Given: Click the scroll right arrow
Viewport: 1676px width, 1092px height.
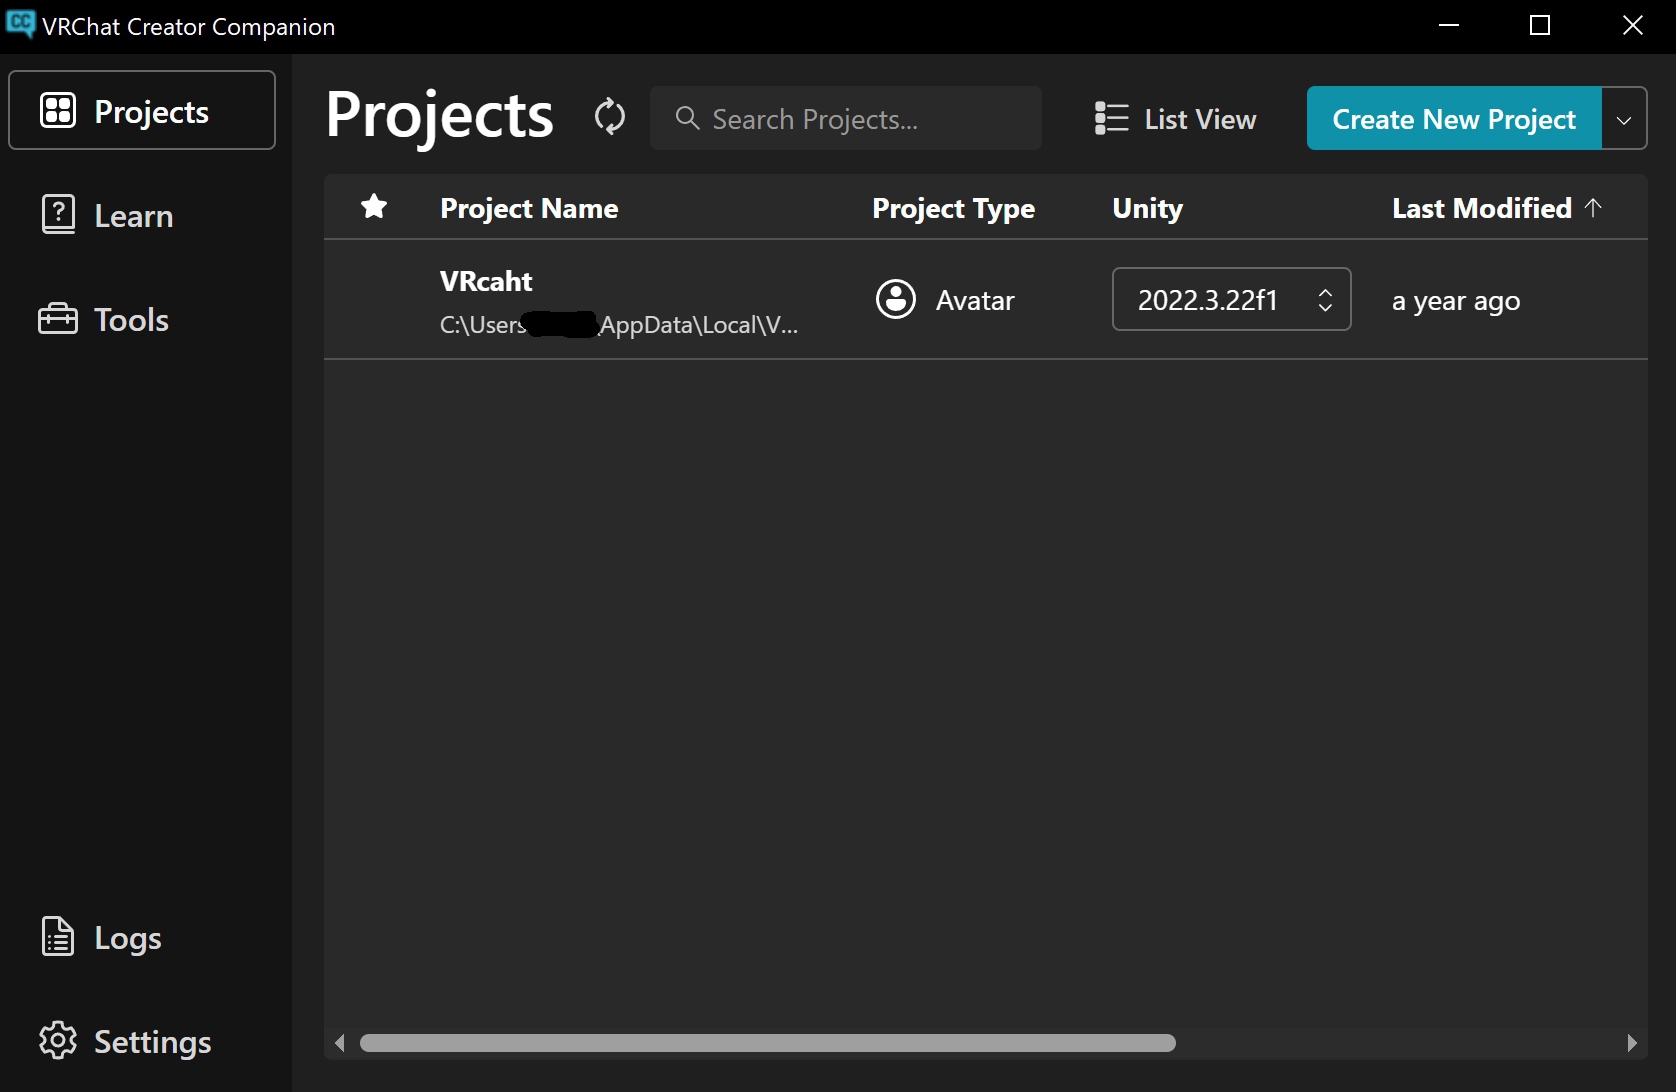Looking at the screenshot, I should tap(1632, 1043).
